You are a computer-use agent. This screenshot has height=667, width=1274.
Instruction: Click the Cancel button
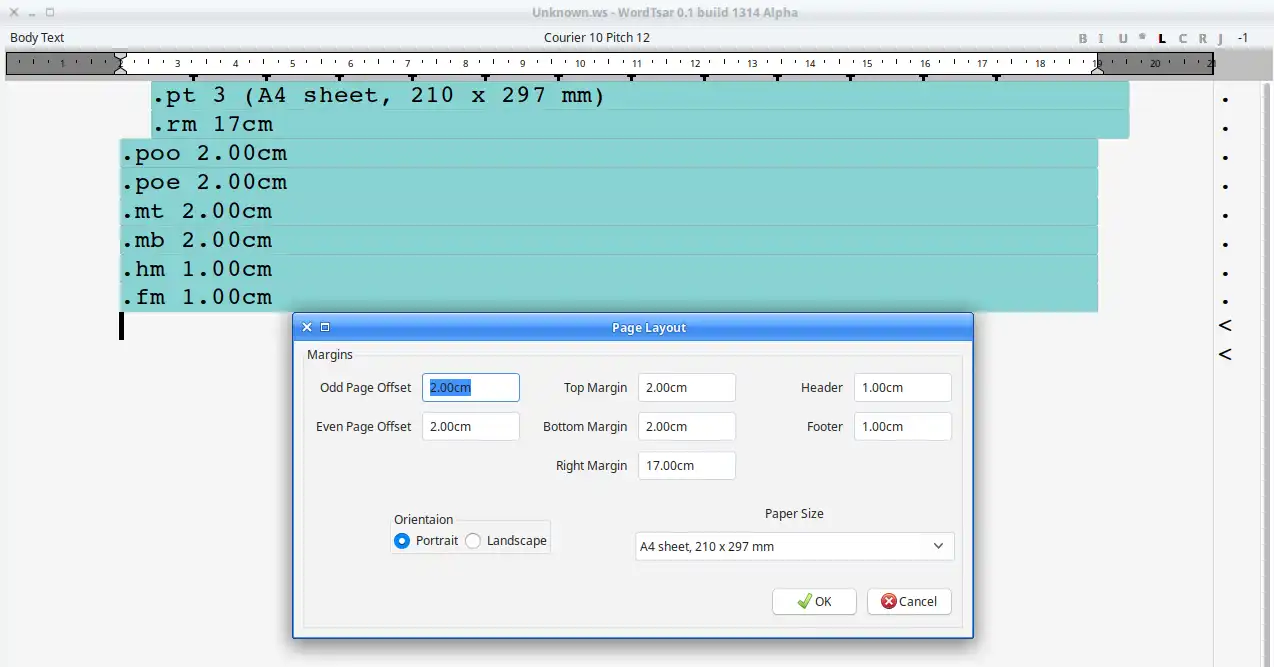click(909, 601)
